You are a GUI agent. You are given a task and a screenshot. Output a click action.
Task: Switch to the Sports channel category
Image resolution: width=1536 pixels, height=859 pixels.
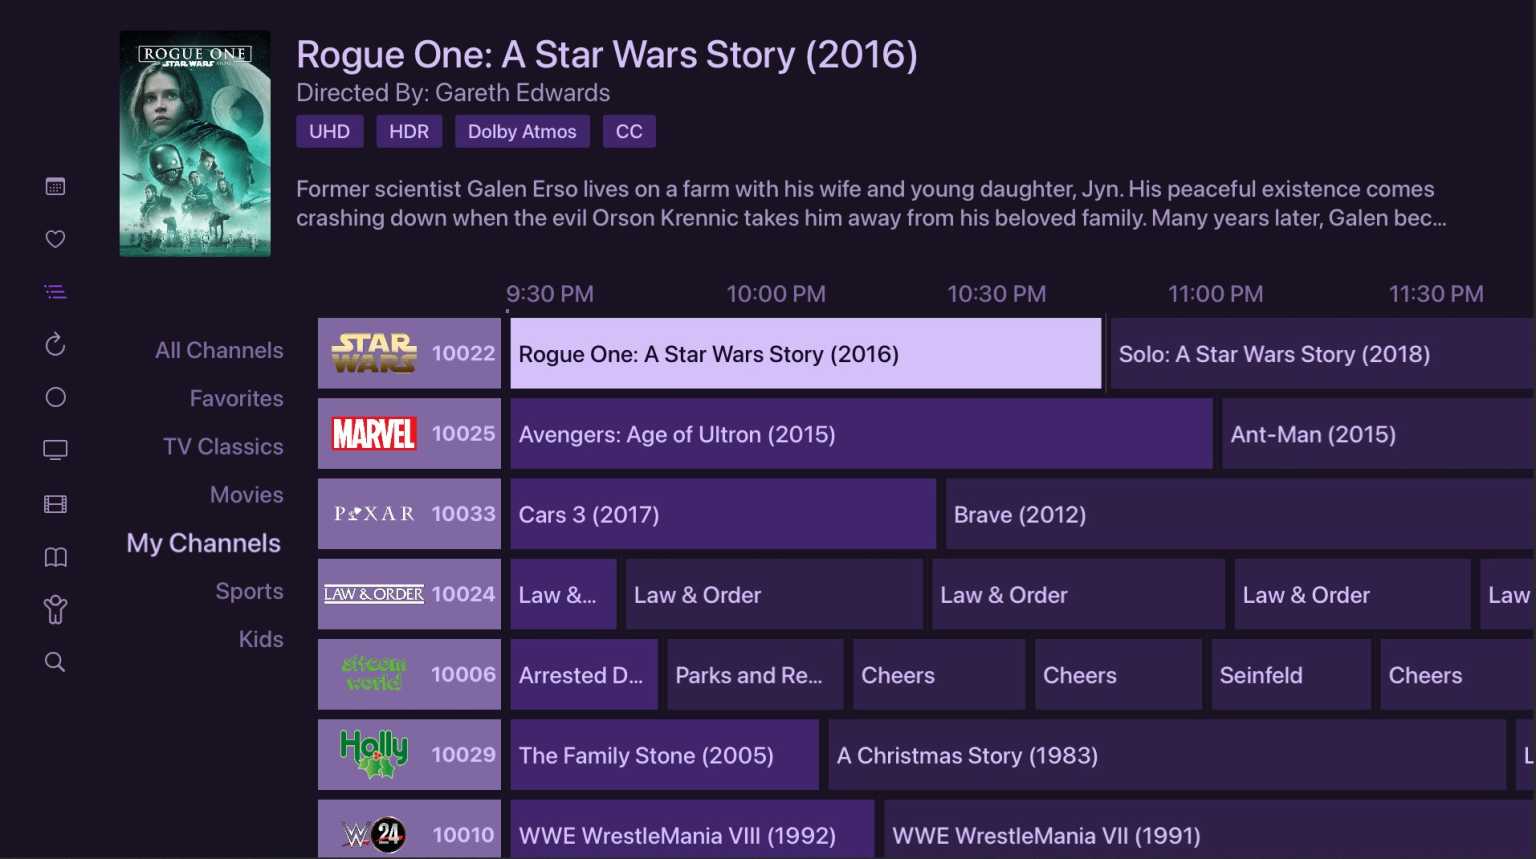249,591
